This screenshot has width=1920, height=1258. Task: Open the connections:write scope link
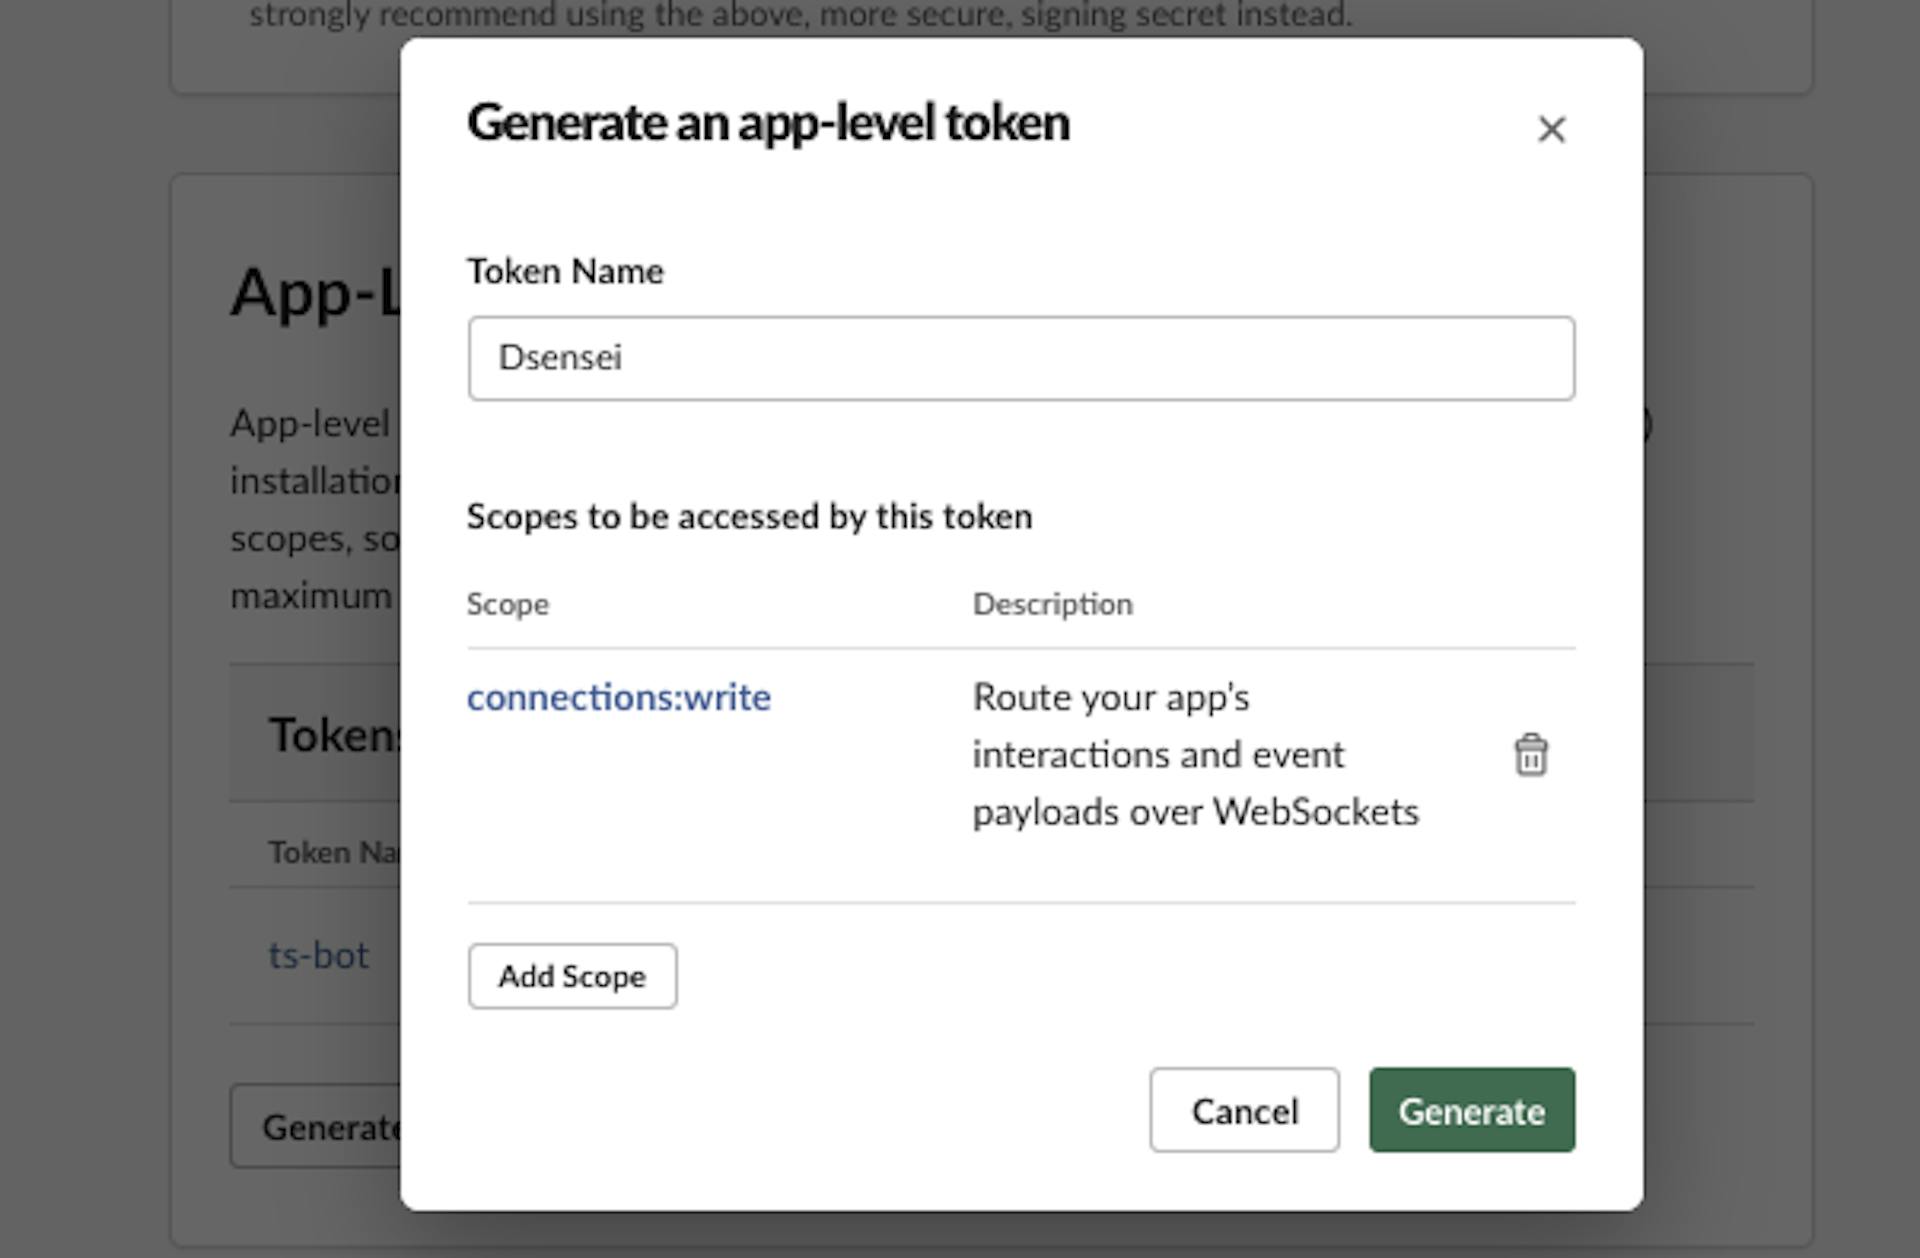pyautogui.click(x=618, y=697)
